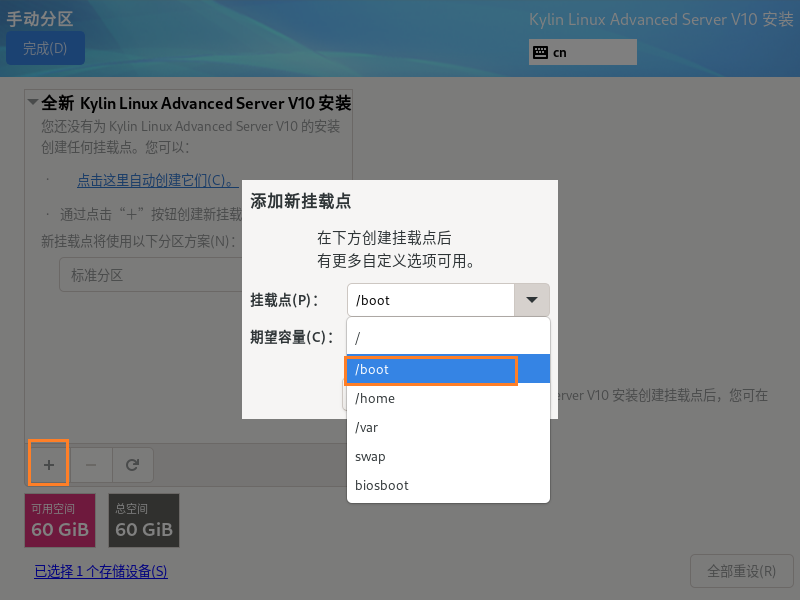Select /home in the dropdown list
The height and width of the screenshot is (600, 800).
coord(448,398)
